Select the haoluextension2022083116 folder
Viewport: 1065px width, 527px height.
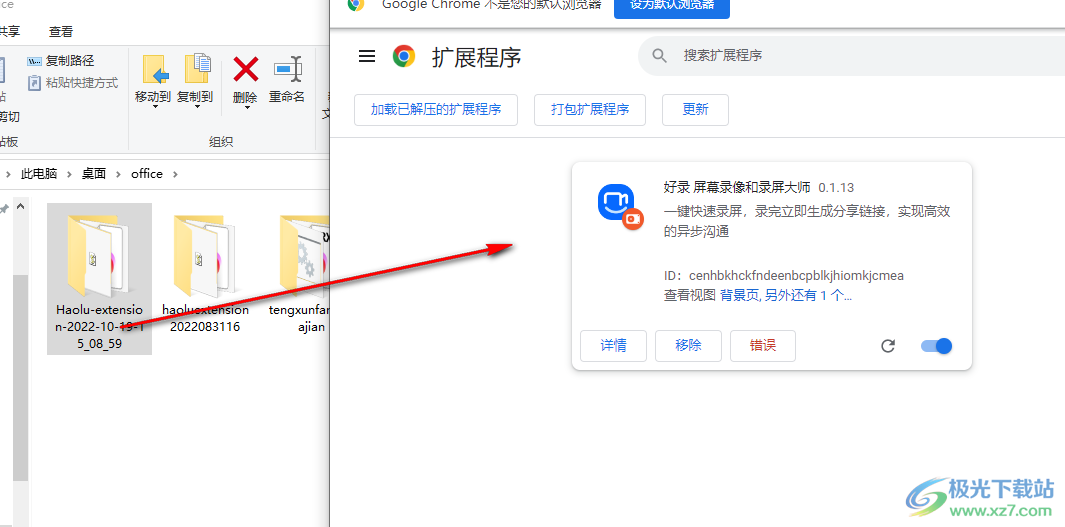coord(205,275)
